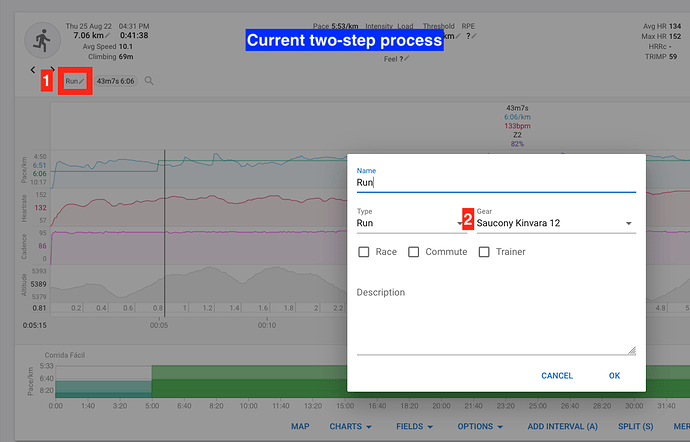
Task: Open the Type dropdown showing Run
Action: coord(411,223)
